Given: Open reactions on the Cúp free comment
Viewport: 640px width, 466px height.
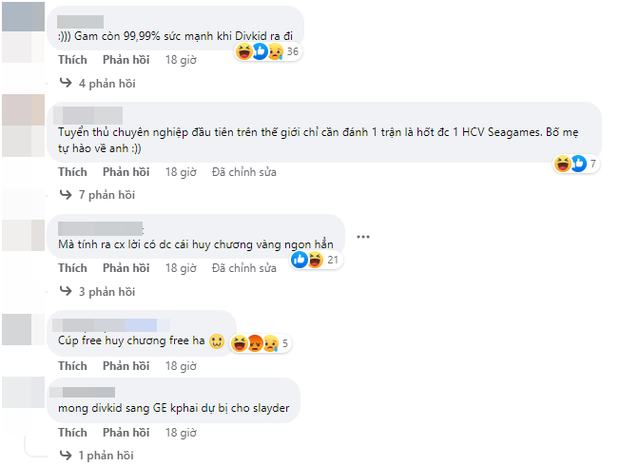Looking at the screenshot, I should click(x=260, y=344).
